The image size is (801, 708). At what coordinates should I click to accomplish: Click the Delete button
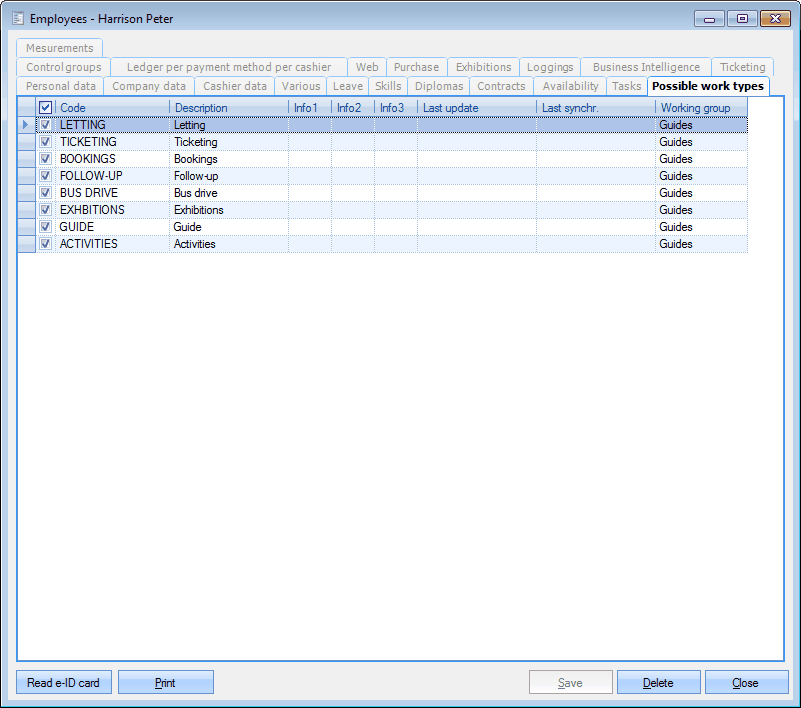tap(658, 682)
